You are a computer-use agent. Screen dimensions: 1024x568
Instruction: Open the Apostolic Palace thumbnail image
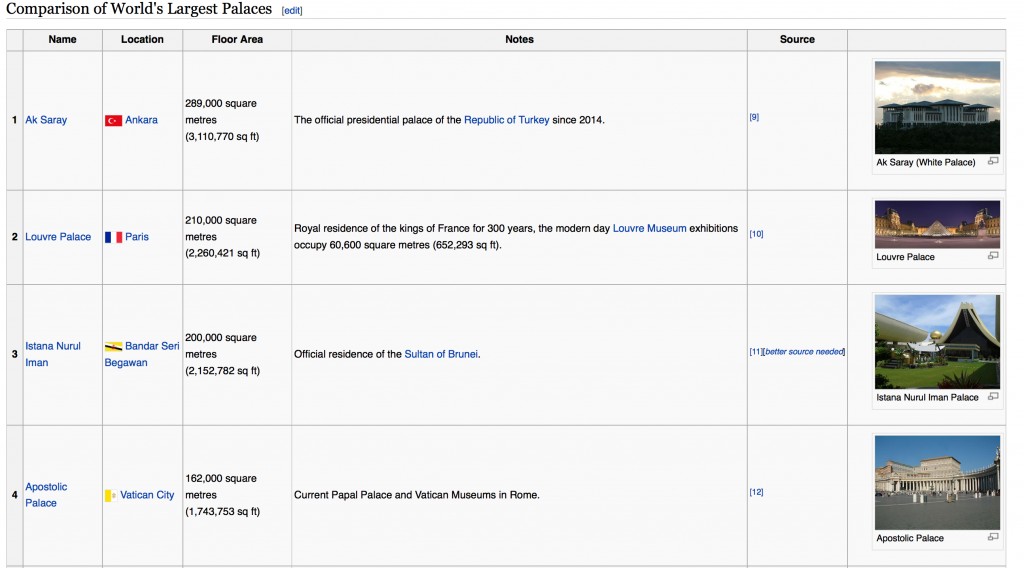tap(937, 482)
